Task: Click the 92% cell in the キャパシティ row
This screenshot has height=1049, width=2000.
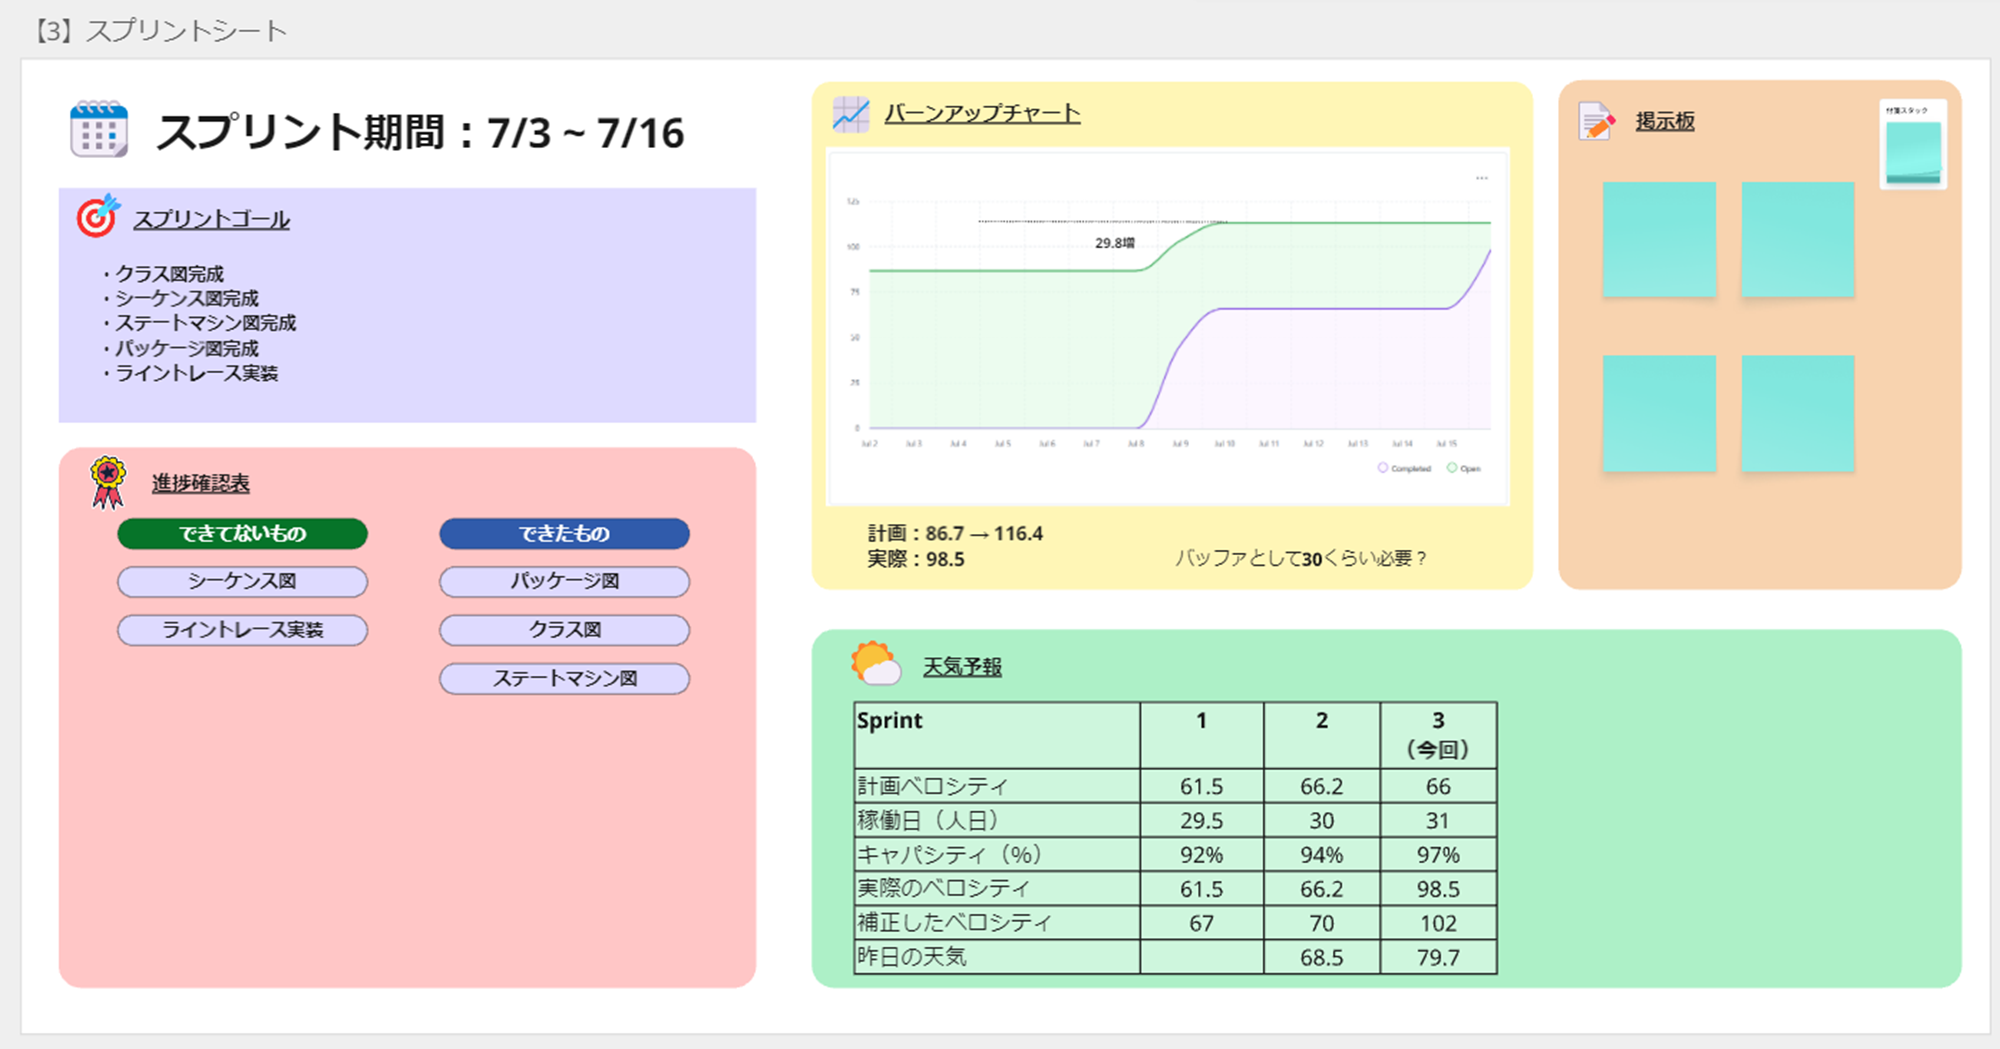Action: pyautogui.click(x=1202, y=854)
